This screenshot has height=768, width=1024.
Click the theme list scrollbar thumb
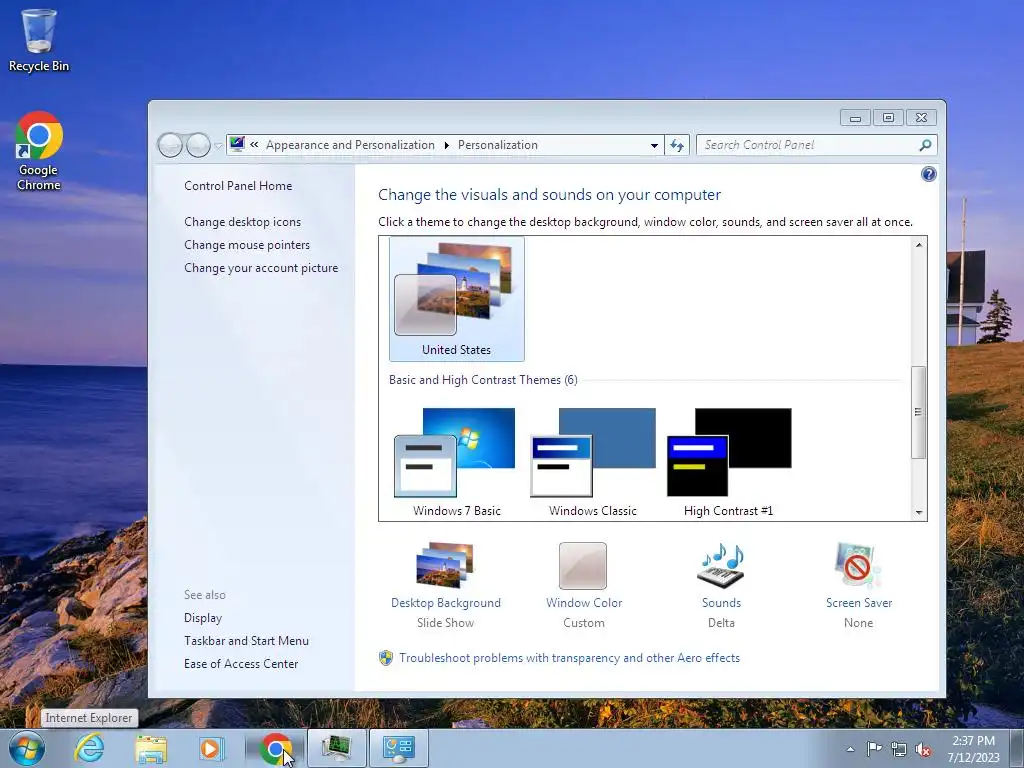coord(919,412)
